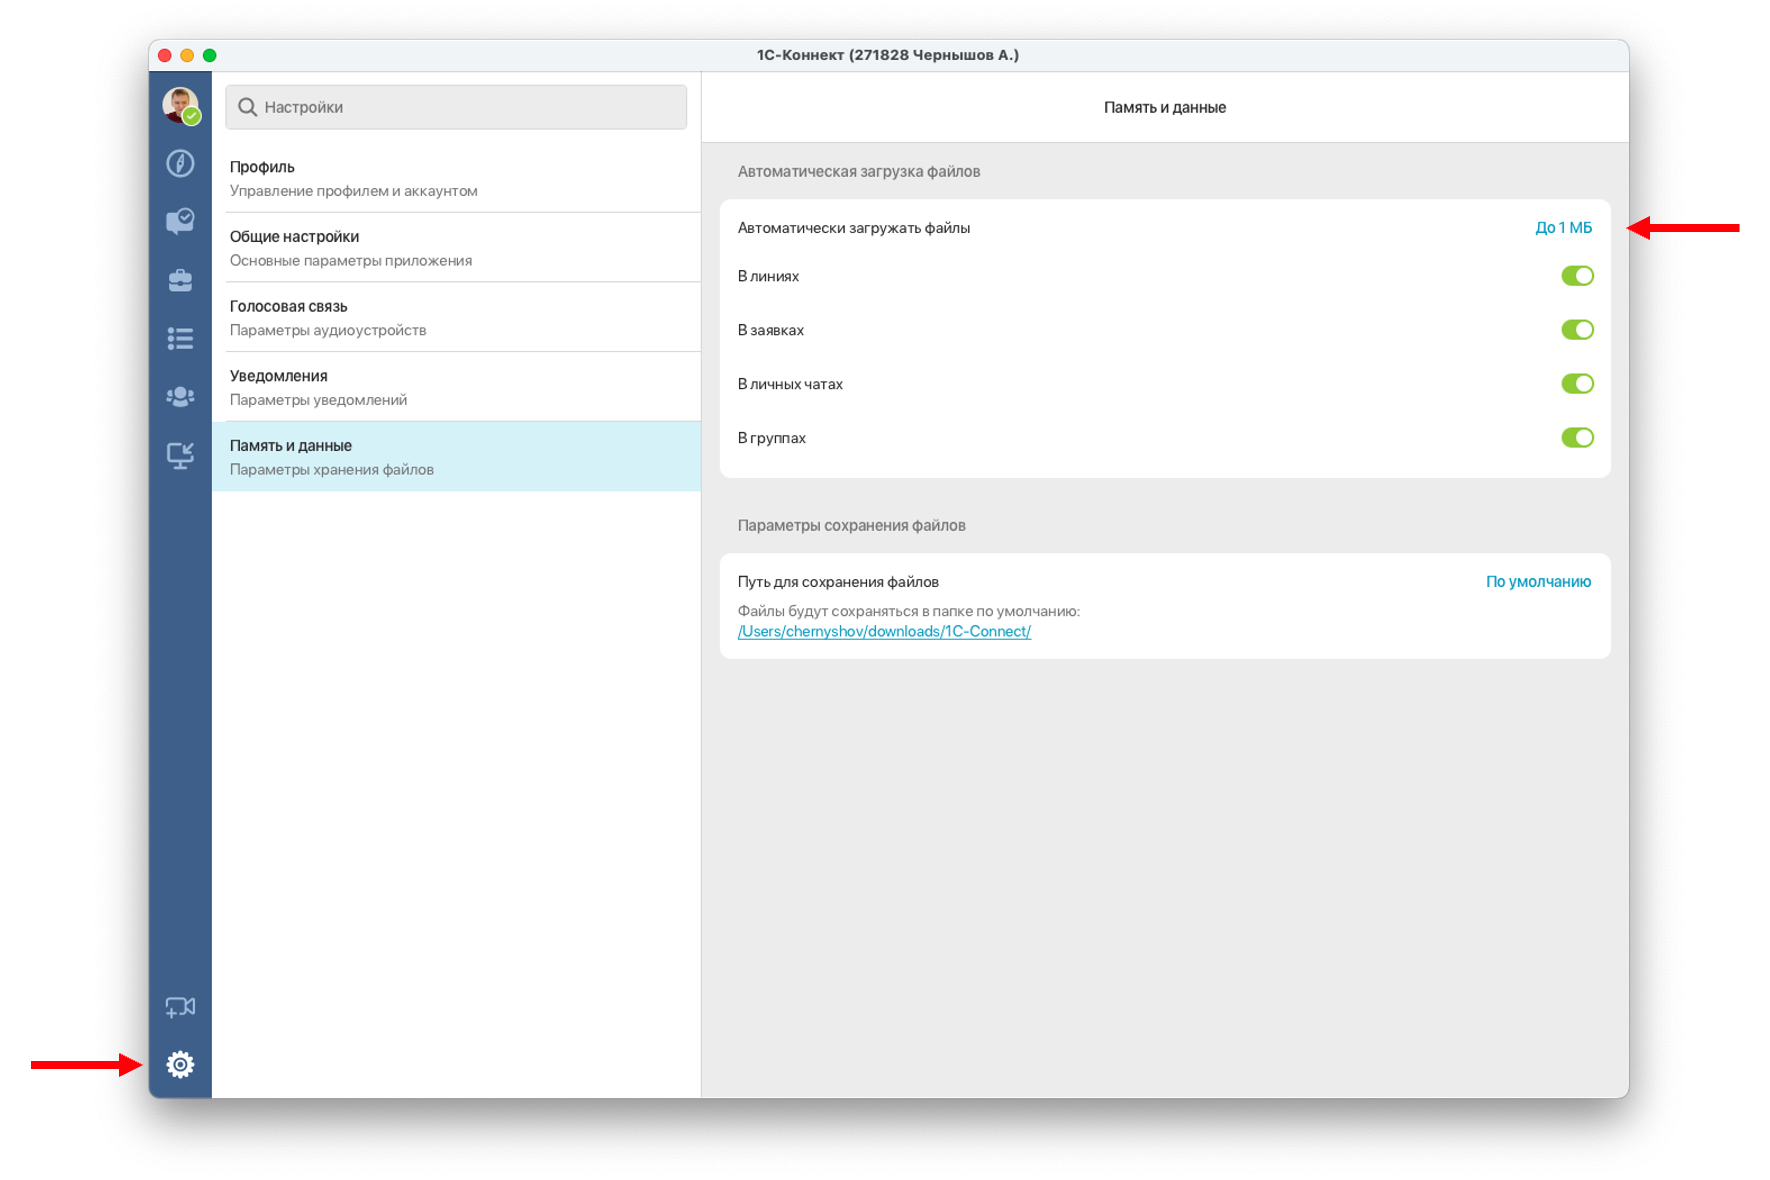This screenshot has height=1180, width=1770.
Task: Disable auto-download in lines toggle
Action: [1576, 276]
